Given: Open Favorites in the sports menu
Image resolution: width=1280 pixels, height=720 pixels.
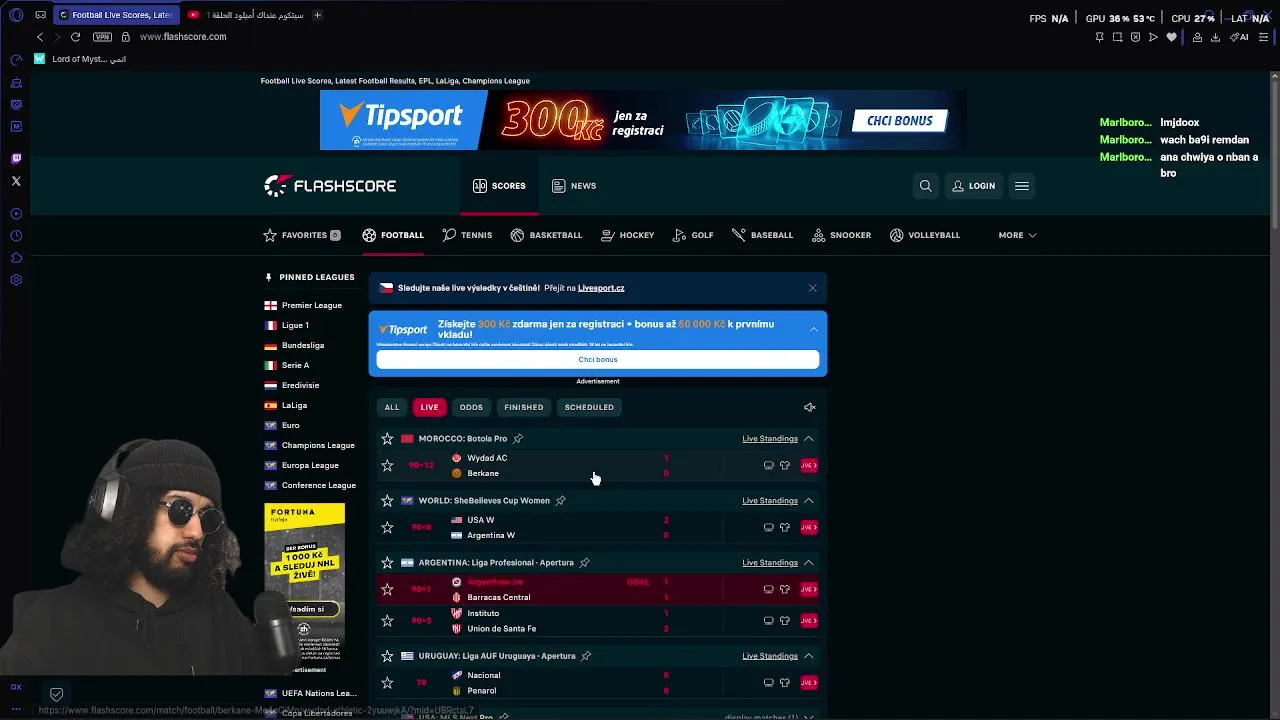Looking at the screenshot, I should coord(302,235).
